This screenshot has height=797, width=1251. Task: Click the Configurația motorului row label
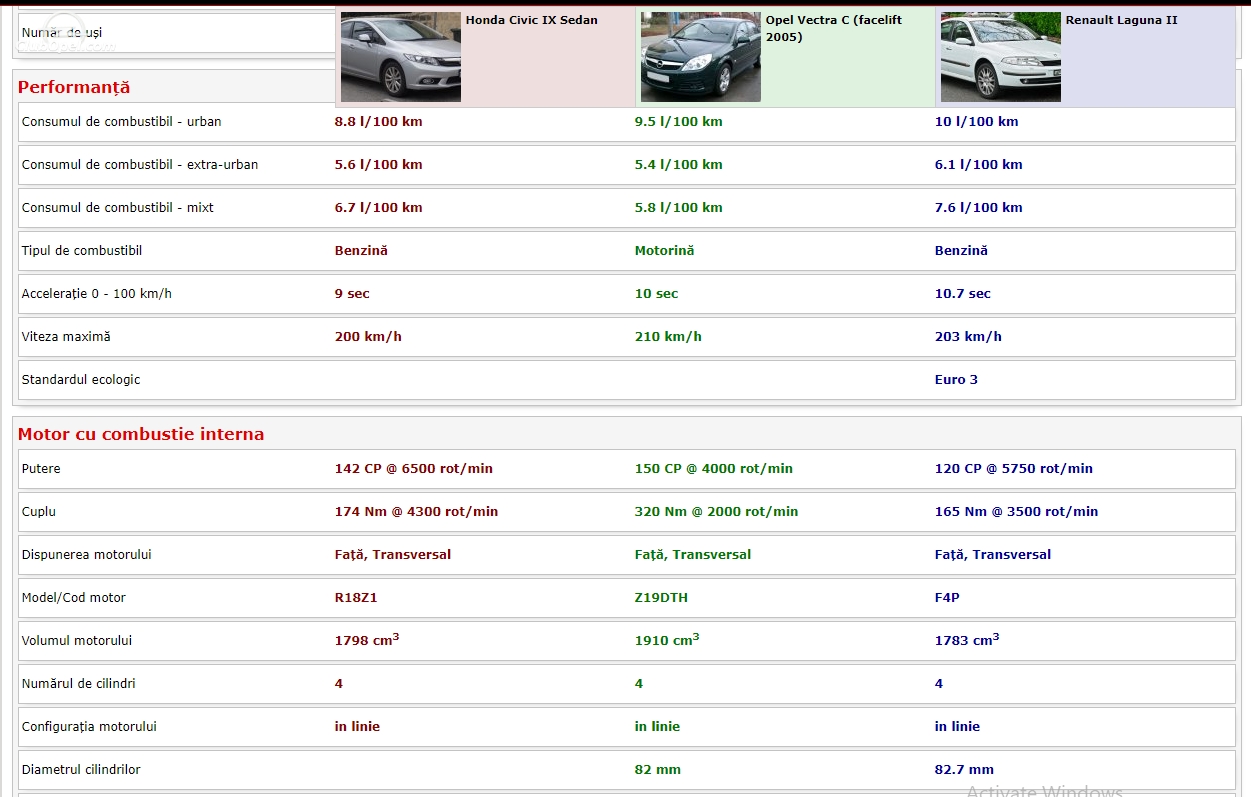[x=89, y=727]
